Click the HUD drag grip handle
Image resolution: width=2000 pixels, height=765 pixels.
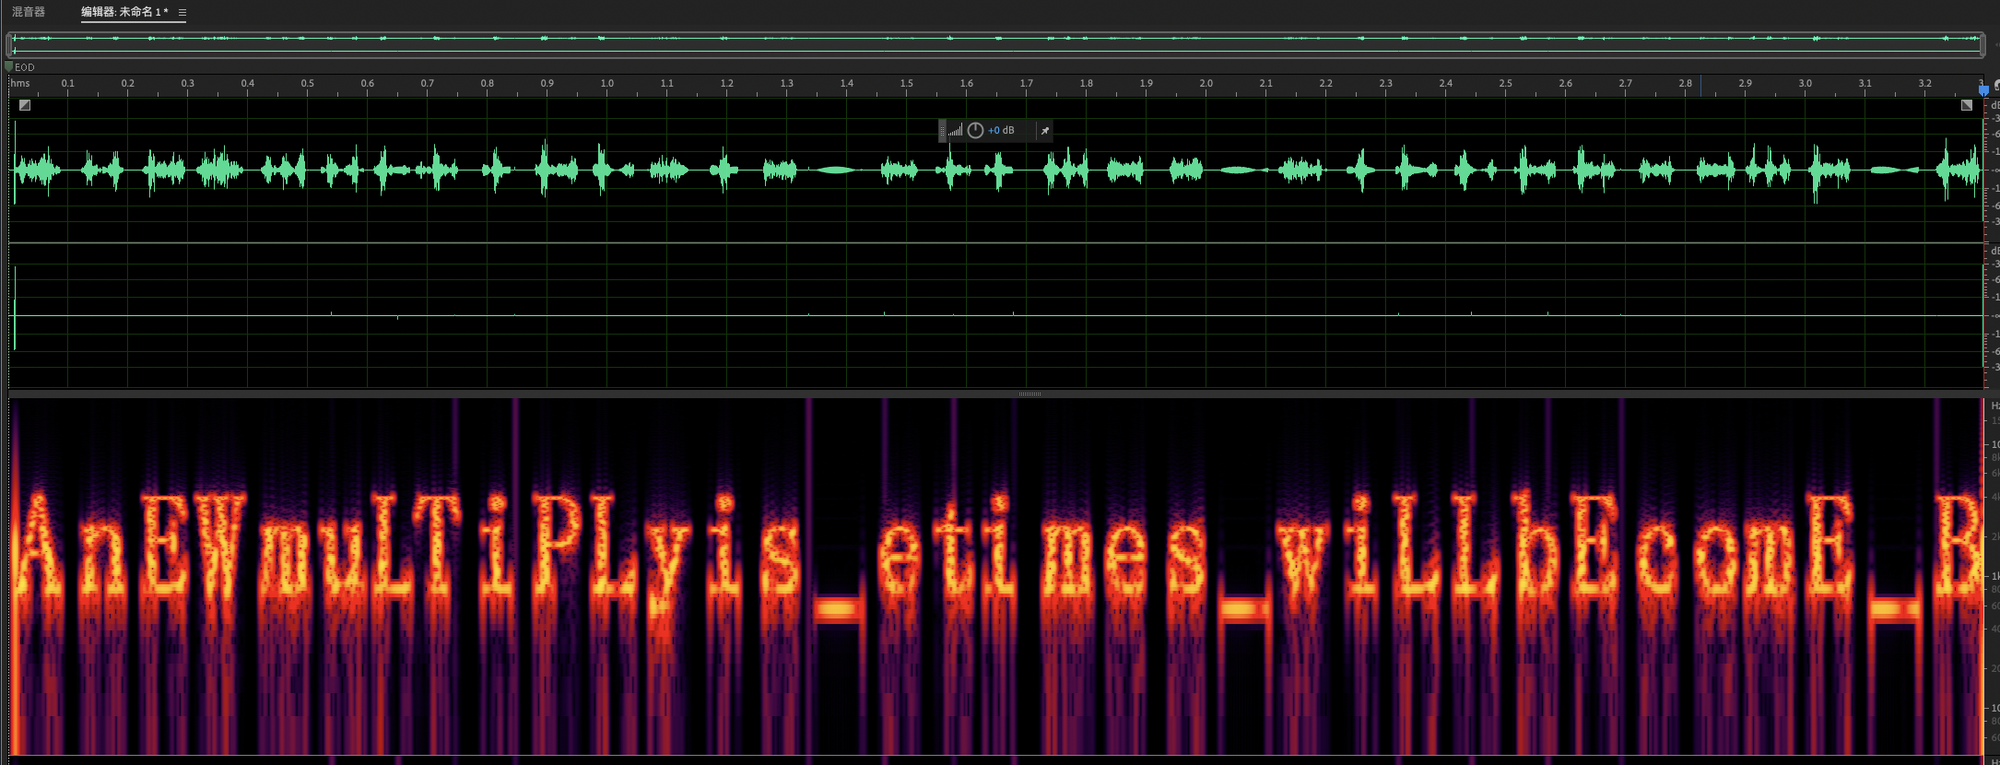(x=942, y=130)
